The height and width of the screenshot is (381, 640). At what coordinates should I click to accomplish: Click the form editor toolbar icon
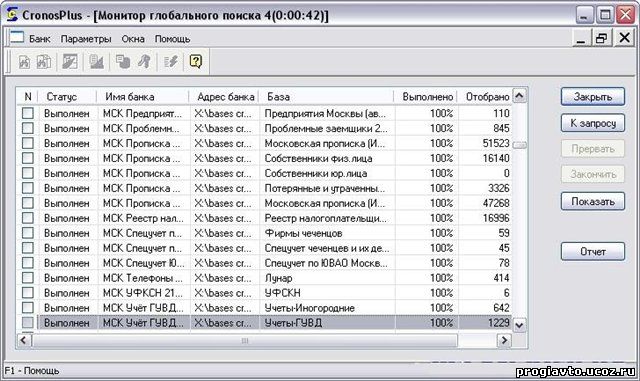(x=70, y=62)
